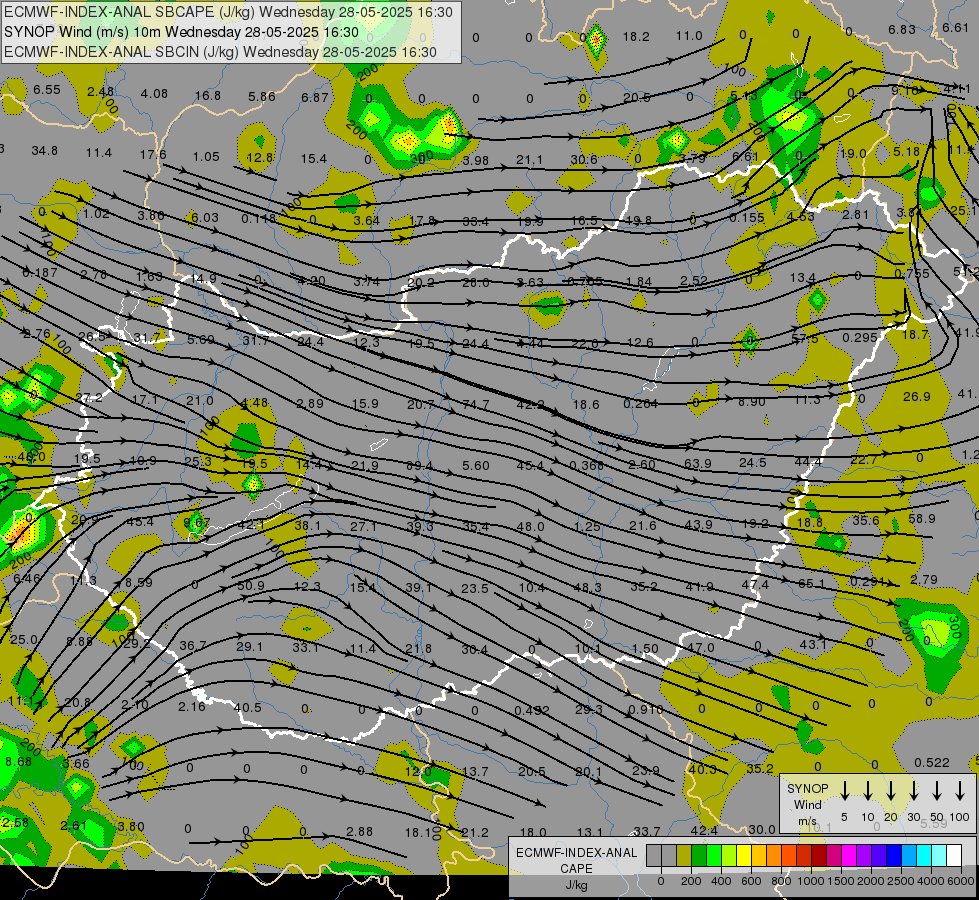Click the map value 0.264
This screenshot has height=900, width=979.
pos(641,403)
